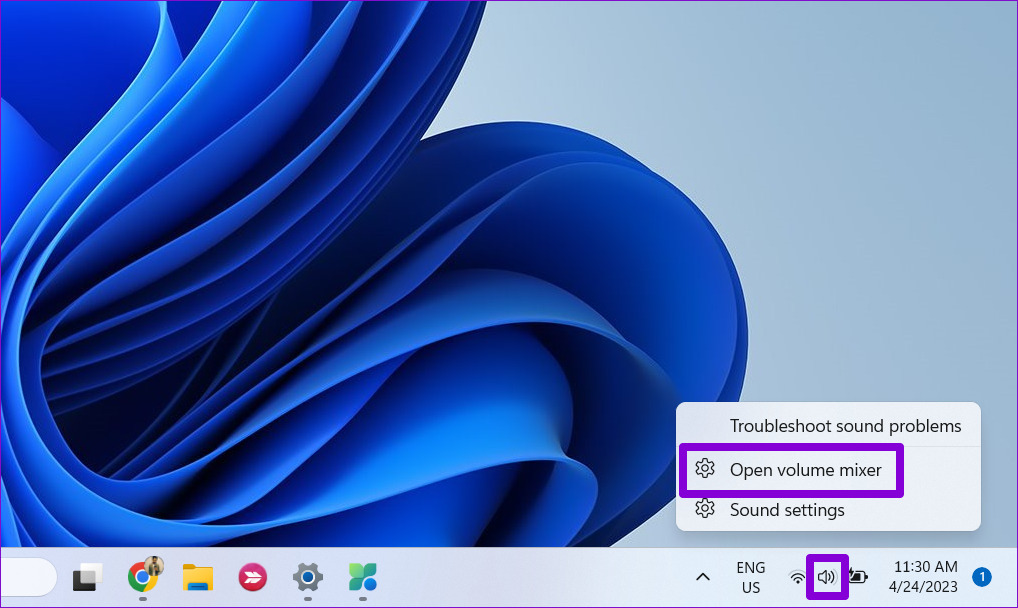The image size is (1018, 608).
Task: Open File Explorer from the taskbar
Action: (x=197, y=577)
